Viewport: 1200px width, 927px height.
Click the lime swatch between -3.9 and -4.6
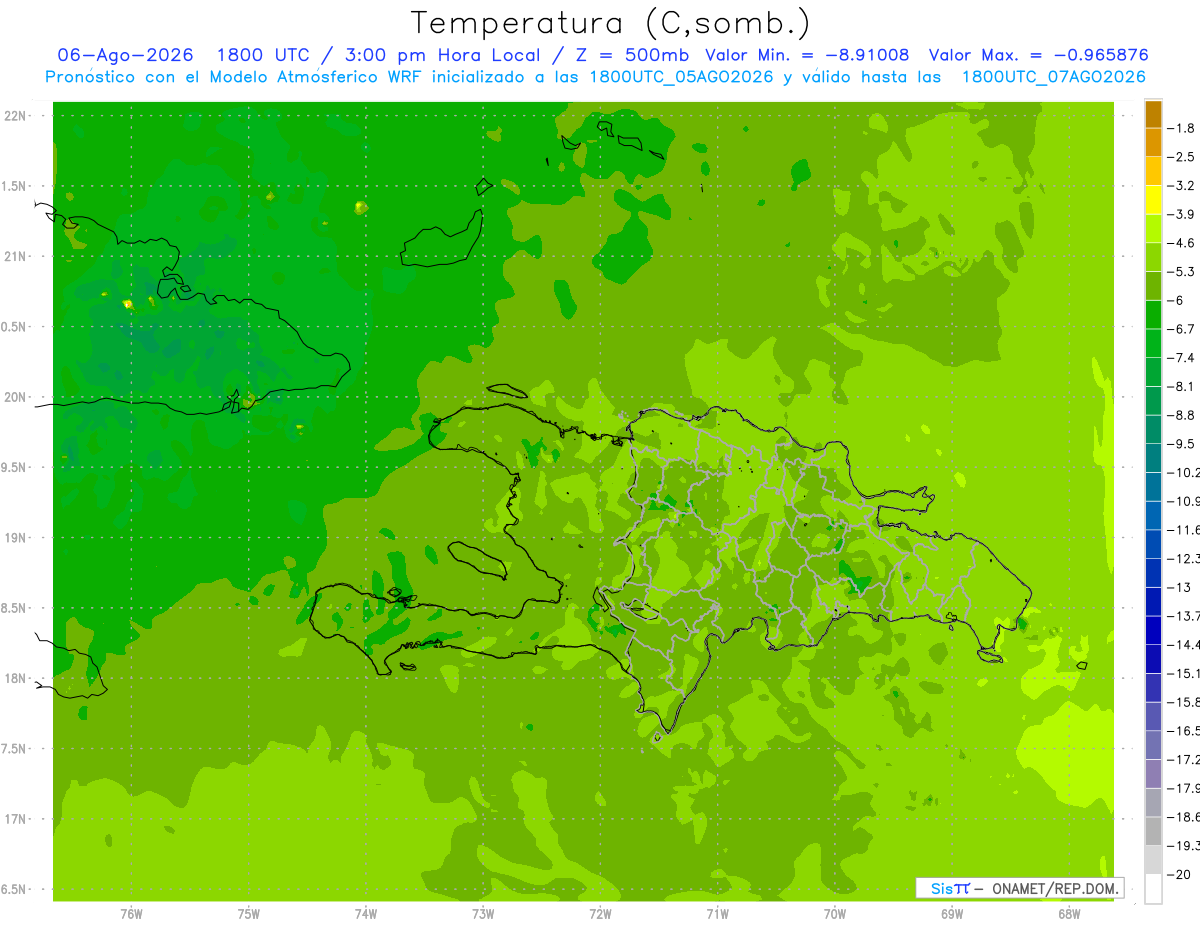click(x=1153, y=229)
